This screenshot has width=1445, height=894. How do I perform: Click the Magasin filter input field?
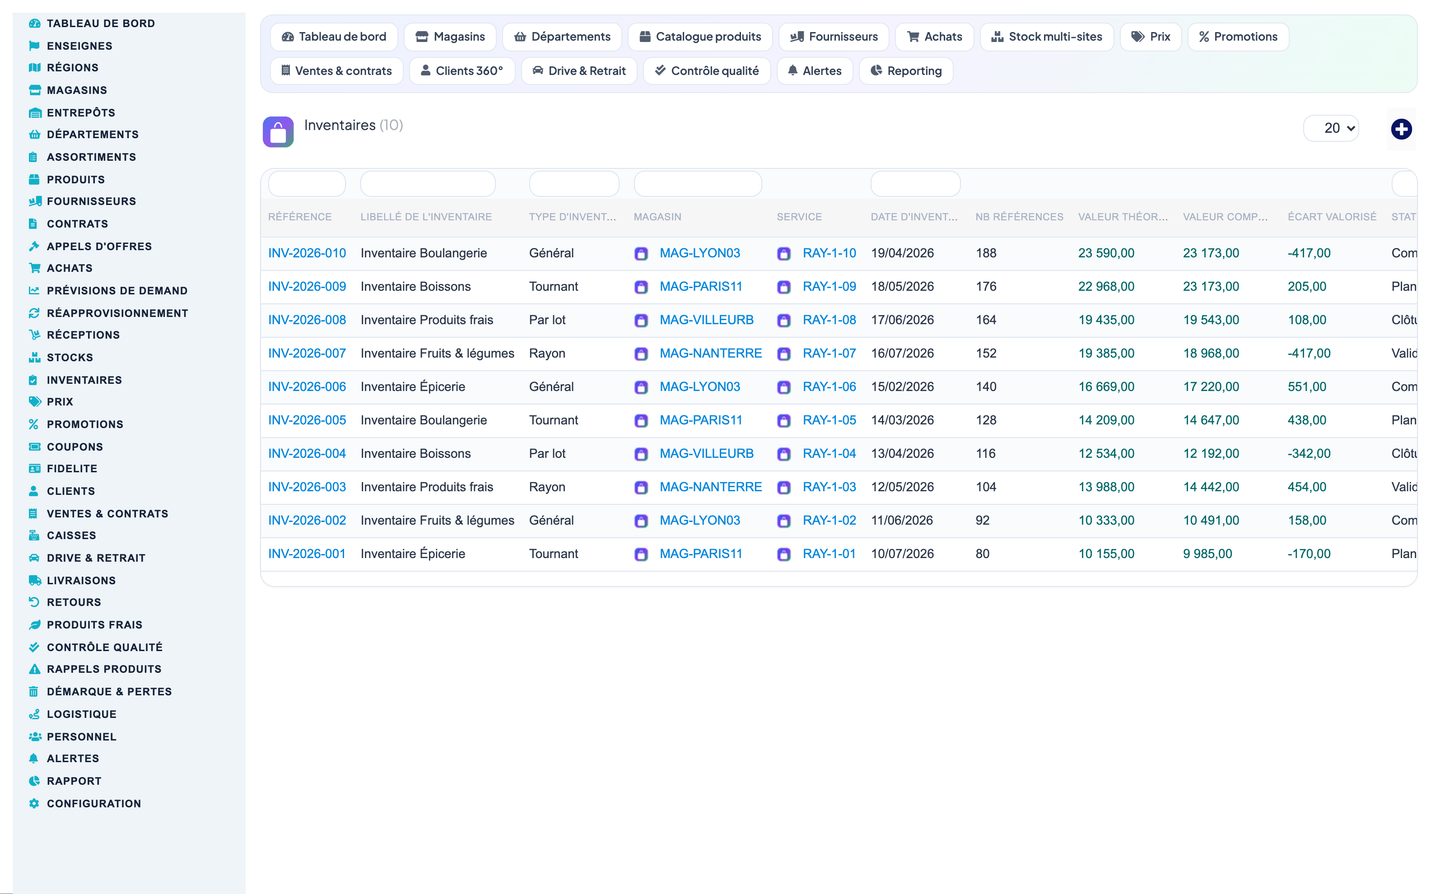[x=698, y=184]
